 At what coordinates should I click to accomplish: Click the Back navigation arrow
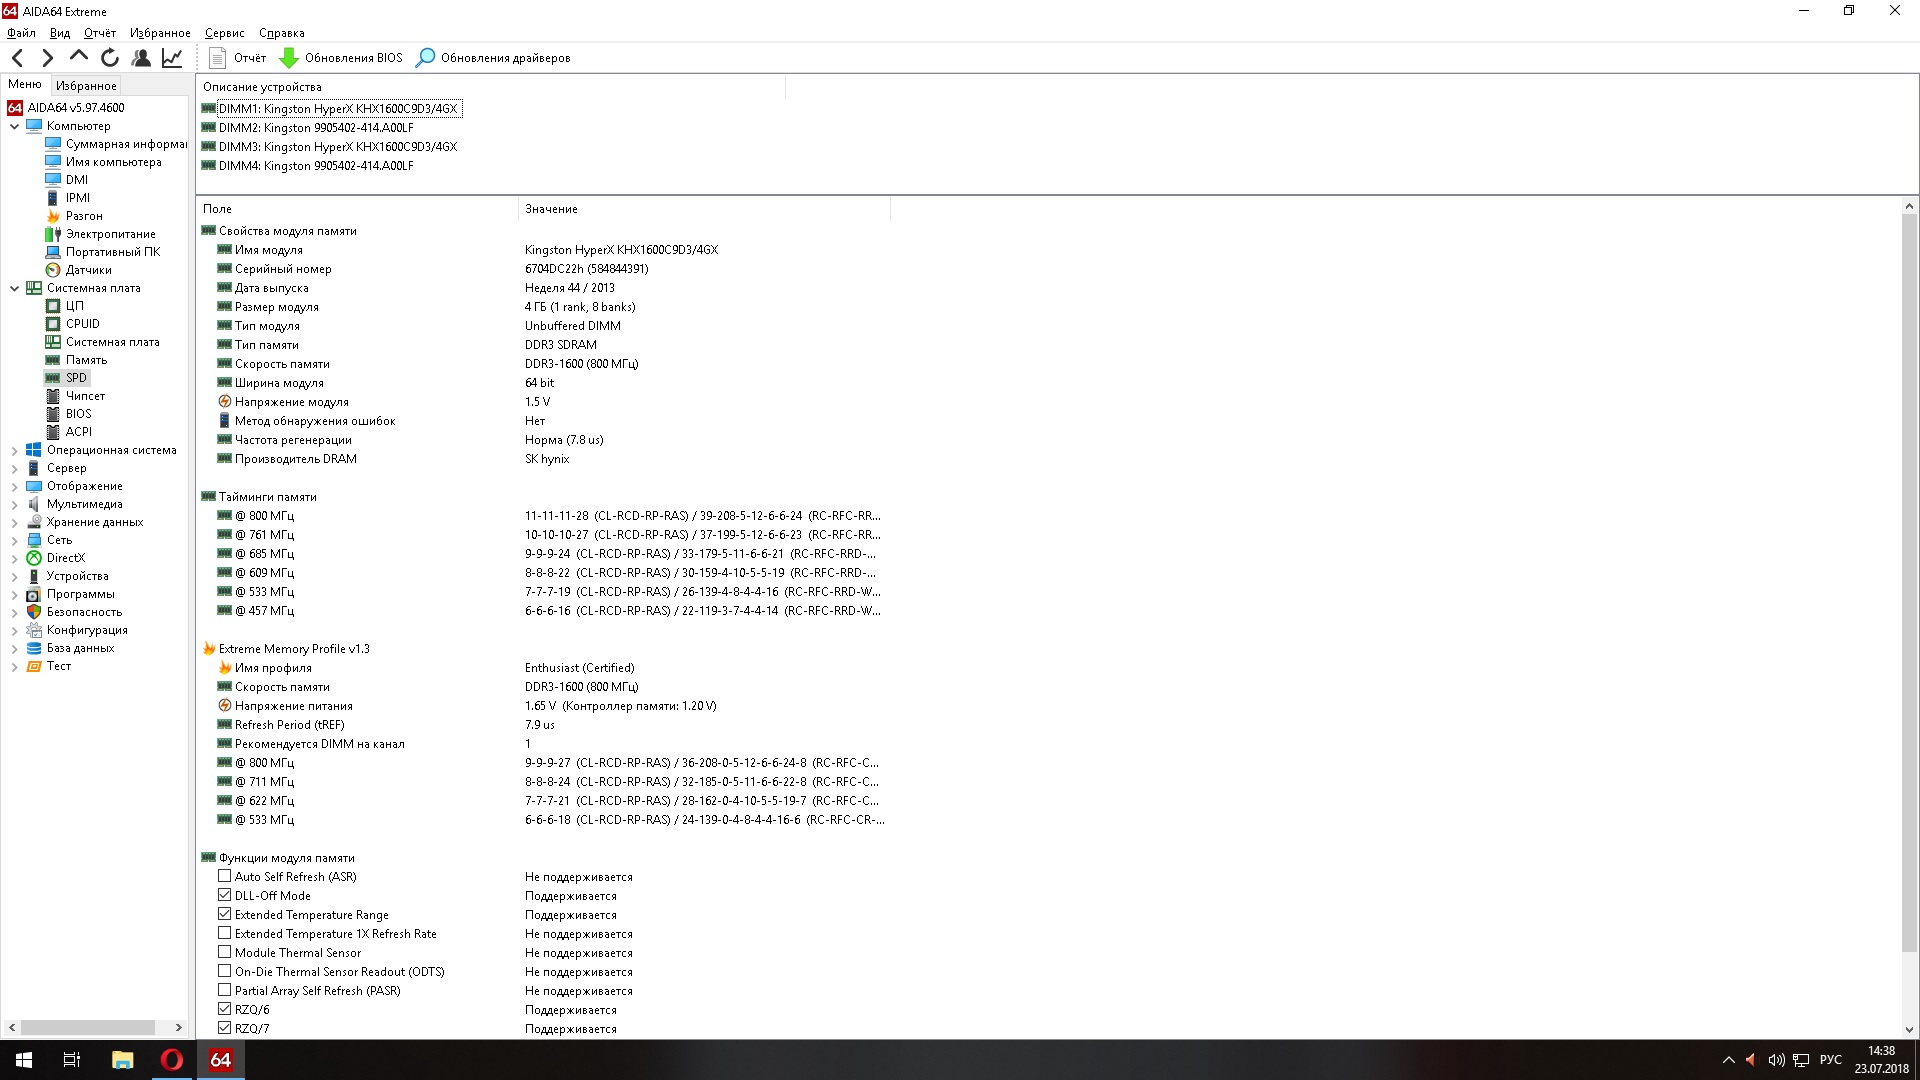[17, 58]
